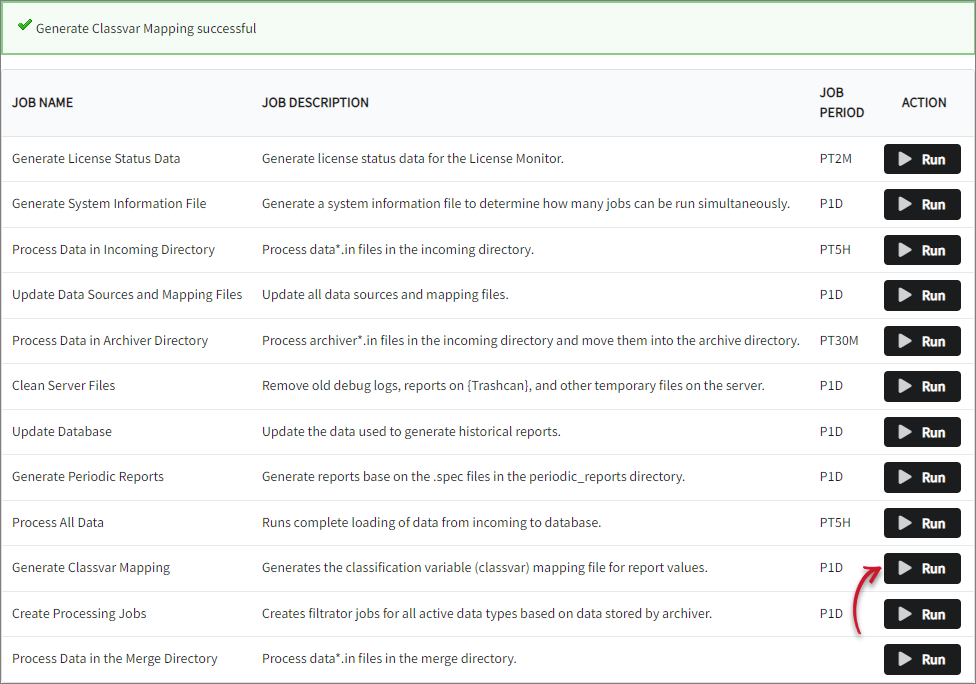Click the play icon for Update Data Sources and Mapping Files
The width and height of the screenshot is (976, 684).
click(905, 295)
